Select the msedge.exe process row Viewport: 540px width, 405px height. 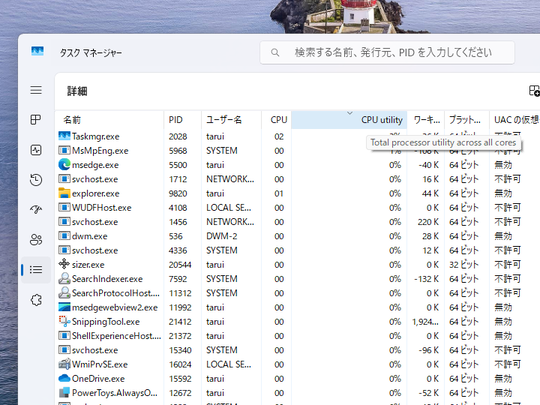(298, 165)
